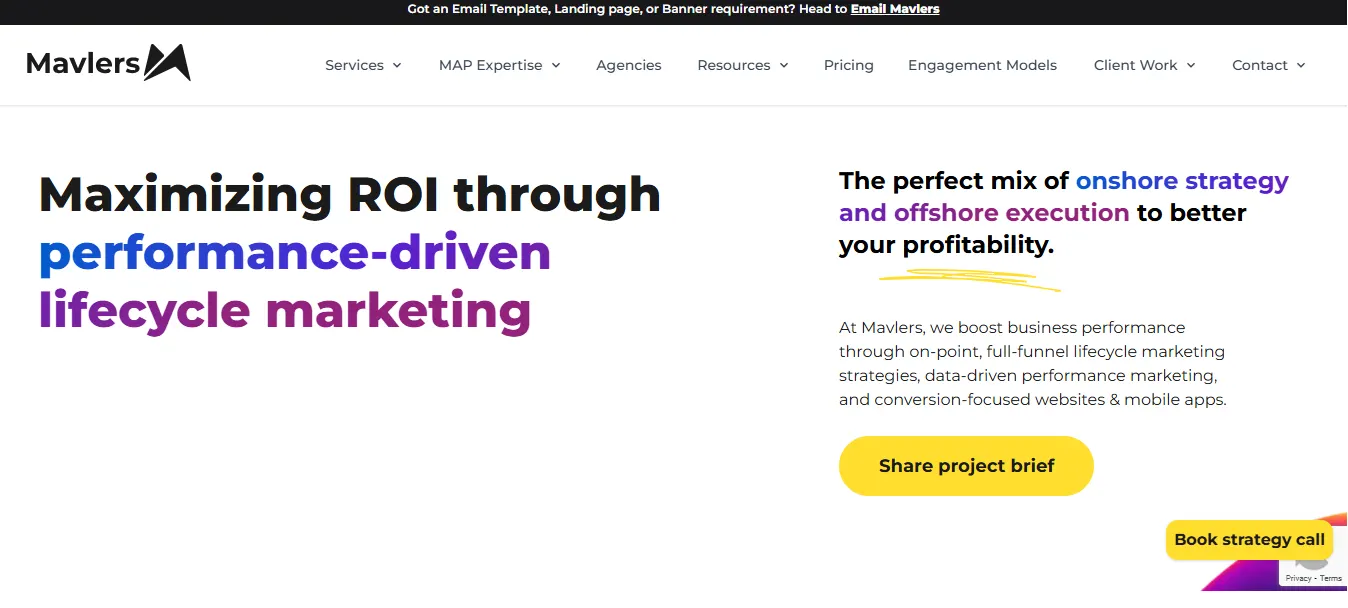Expand the Services dropdown chevron
The width and height of the screenshot is (1348, 608).
pos(397,65)
